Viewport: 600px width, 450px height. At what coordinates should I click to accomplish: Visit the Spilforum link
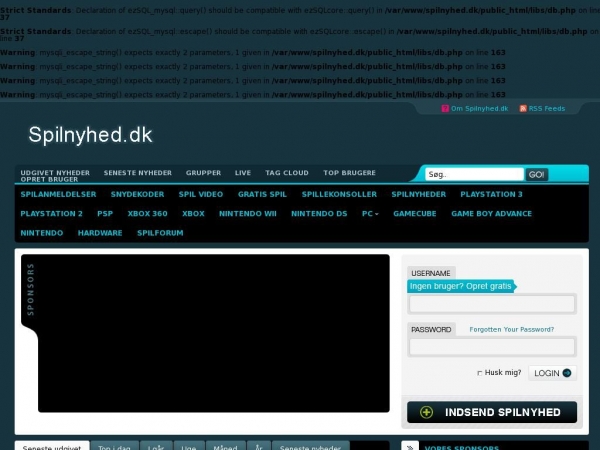(160, 233)
